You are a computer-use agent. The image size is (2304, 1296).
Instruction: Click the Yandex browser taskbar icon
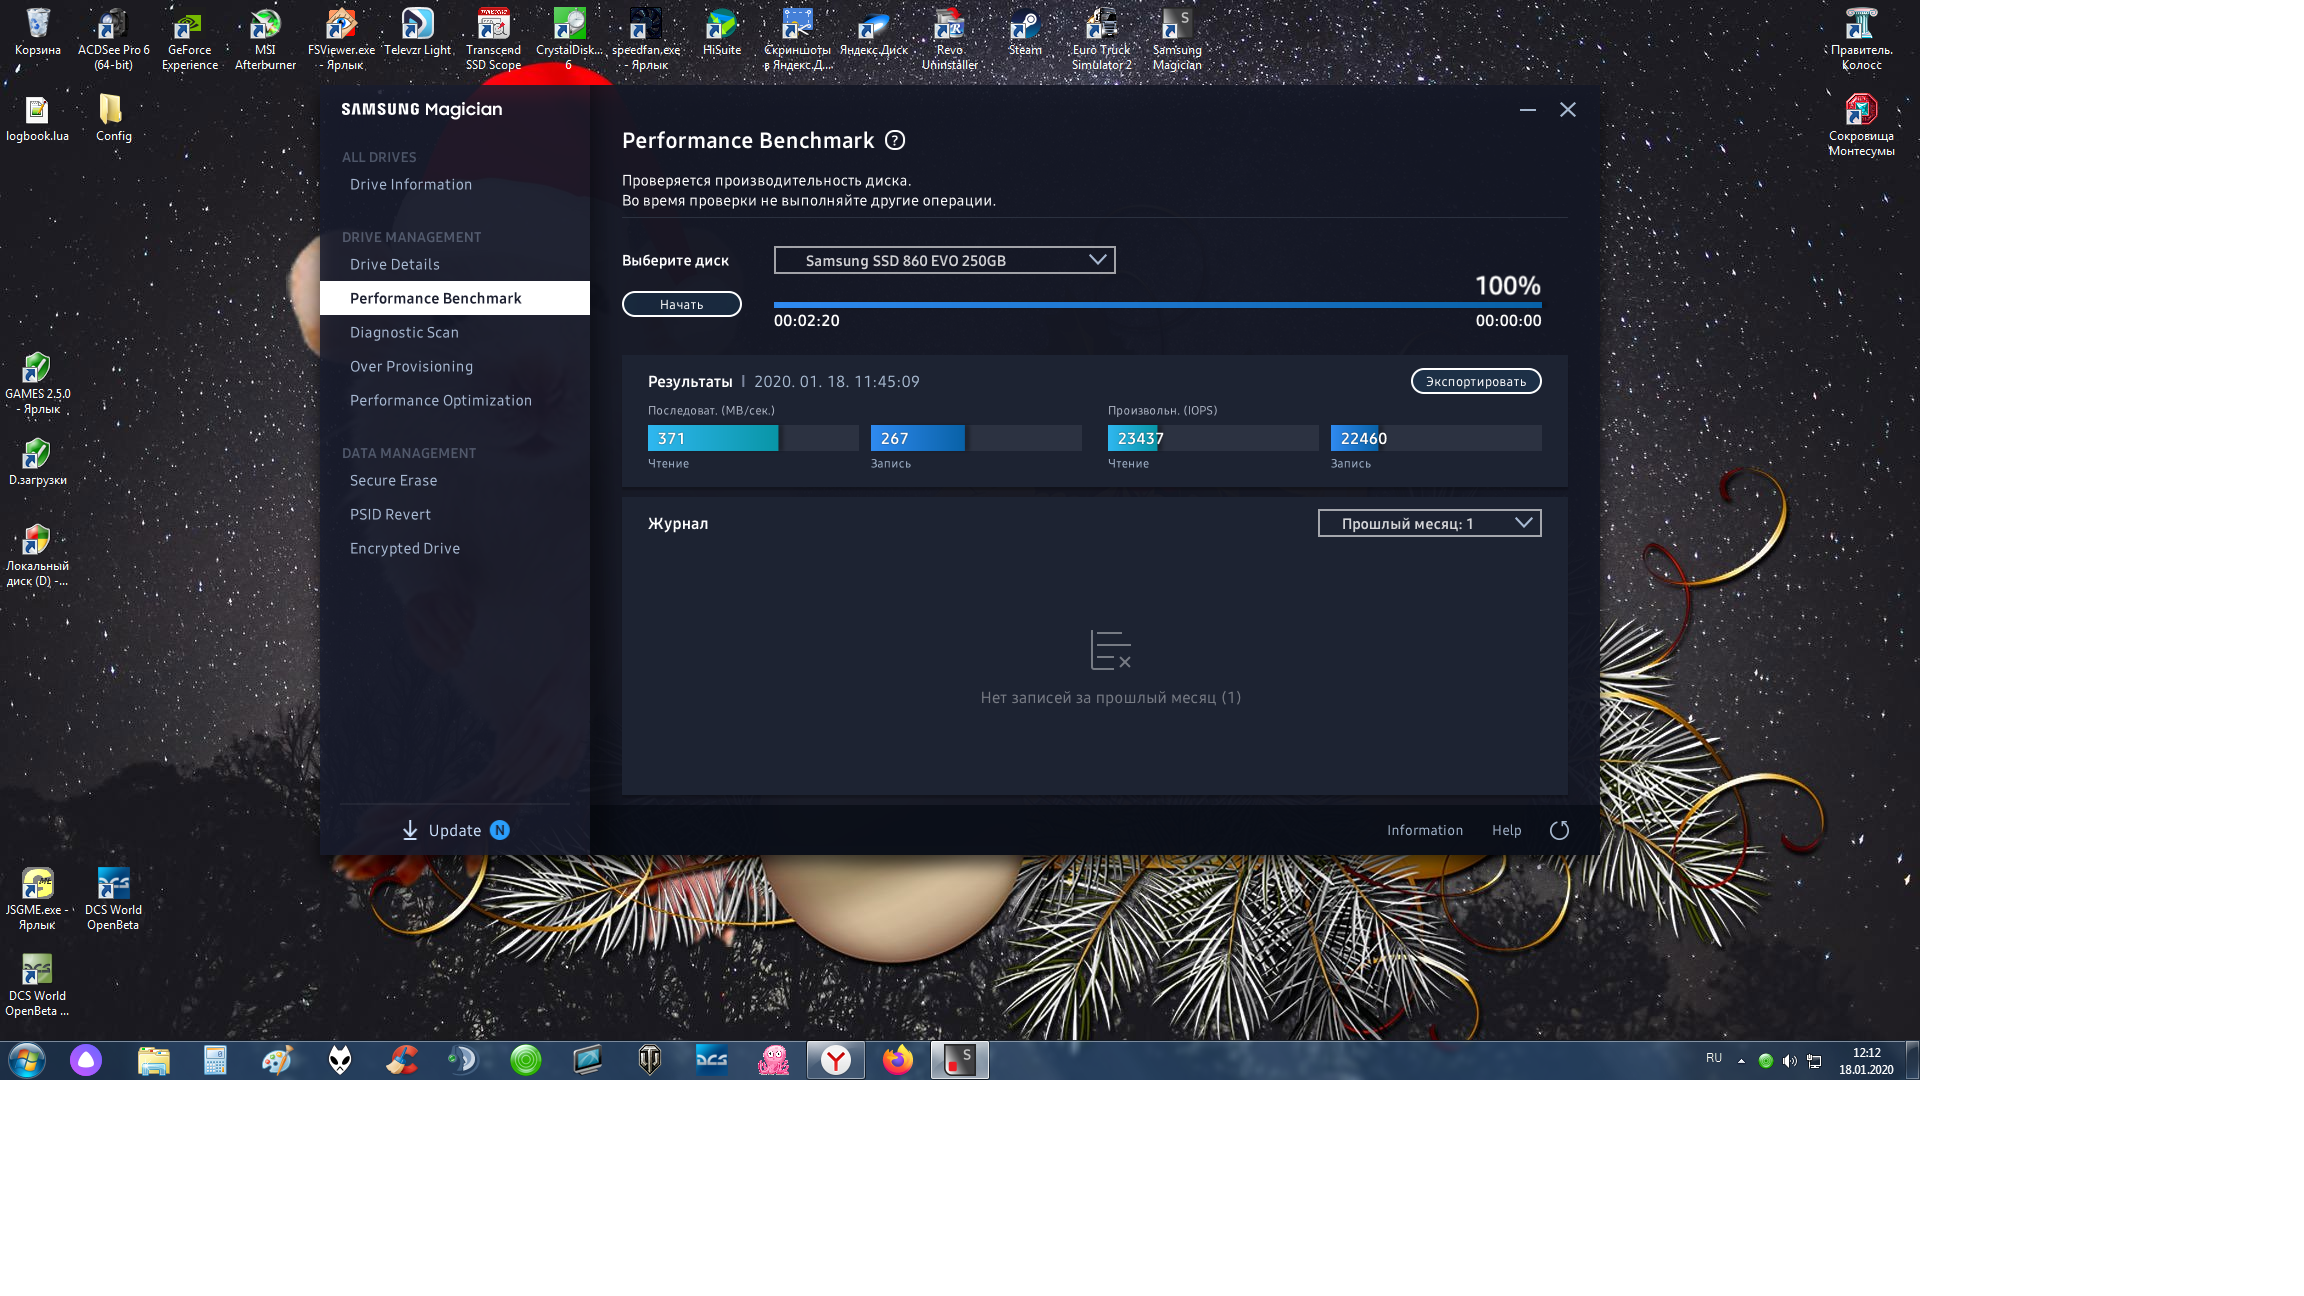pos(836,1060)
